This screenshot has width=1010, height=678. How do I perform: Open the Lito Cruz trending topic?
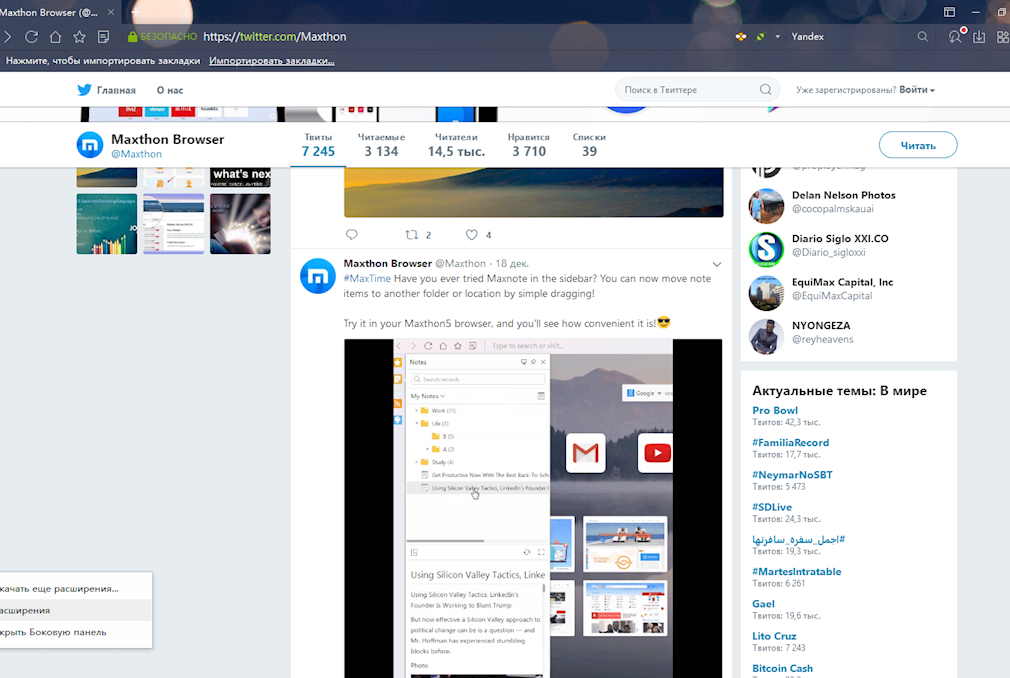(774, 636)
